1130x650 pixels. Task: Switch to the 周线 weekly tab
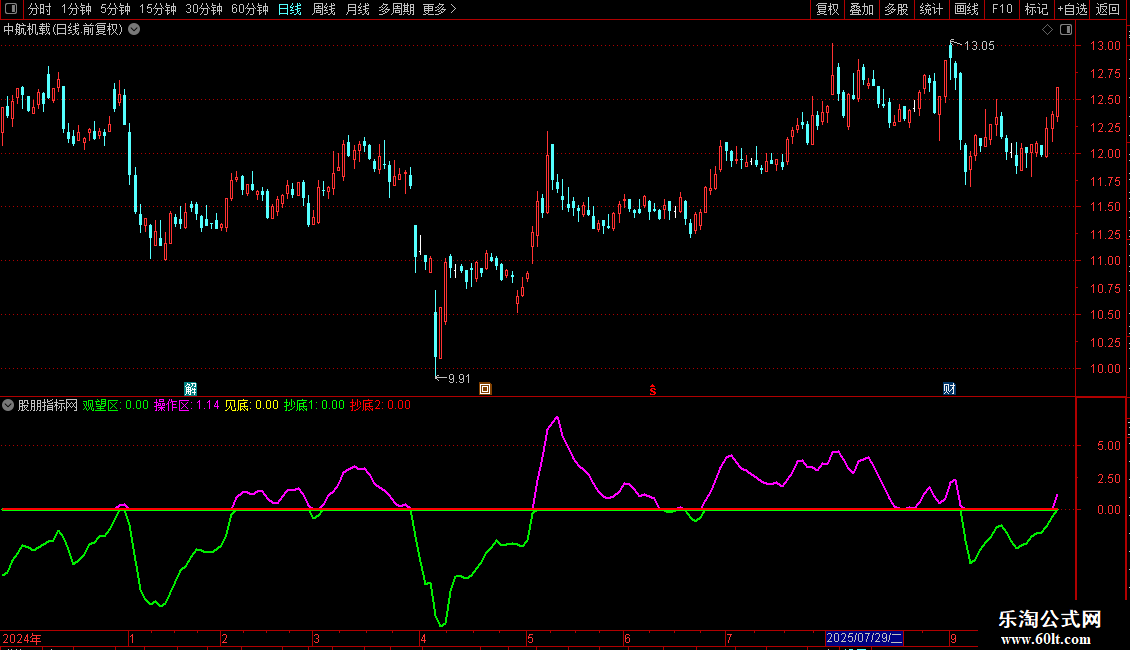click(x=324, y=9)
